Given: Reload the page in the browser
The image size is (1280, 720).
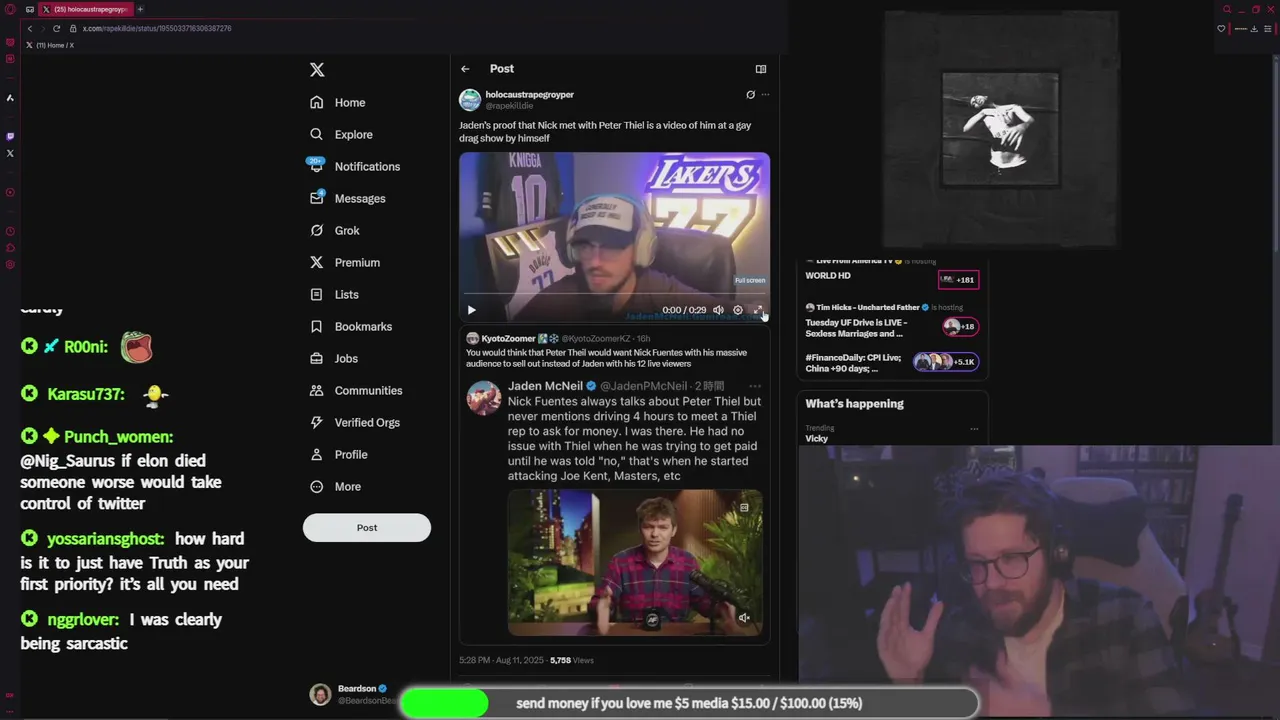Looking at the screenshot, I should pos(56,28).
